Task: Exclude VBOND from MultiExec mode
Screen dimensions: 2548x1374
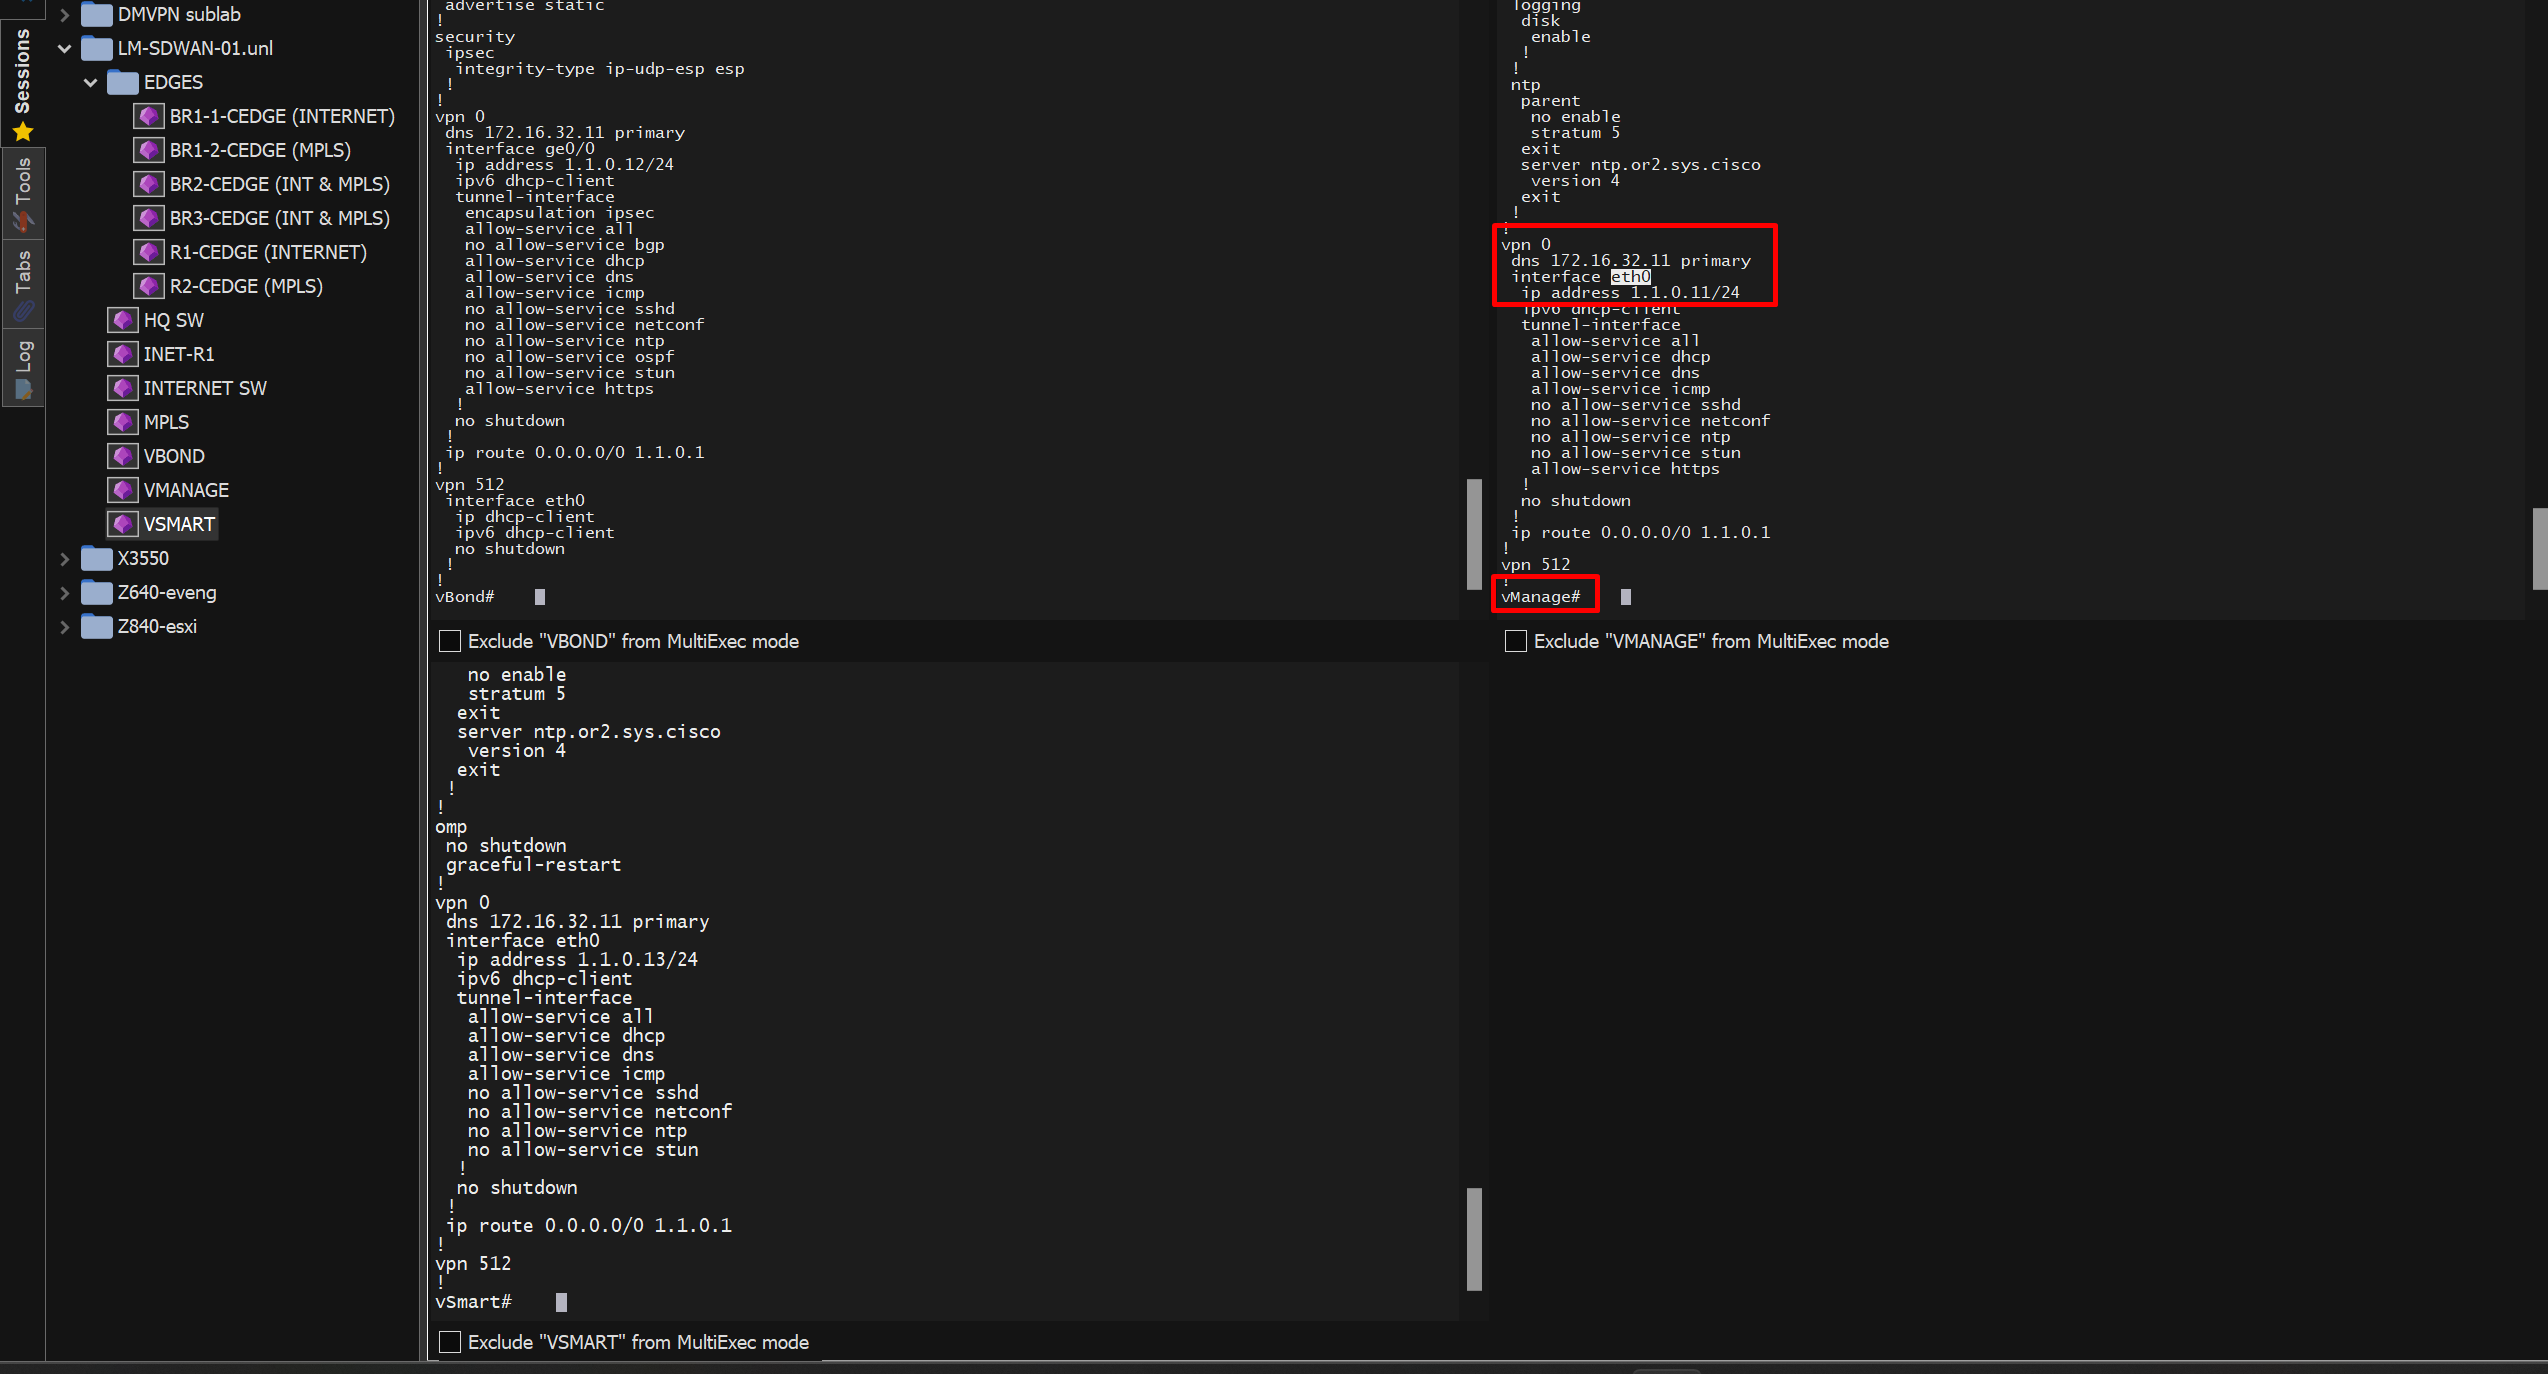Action: (x=450, y=641)
